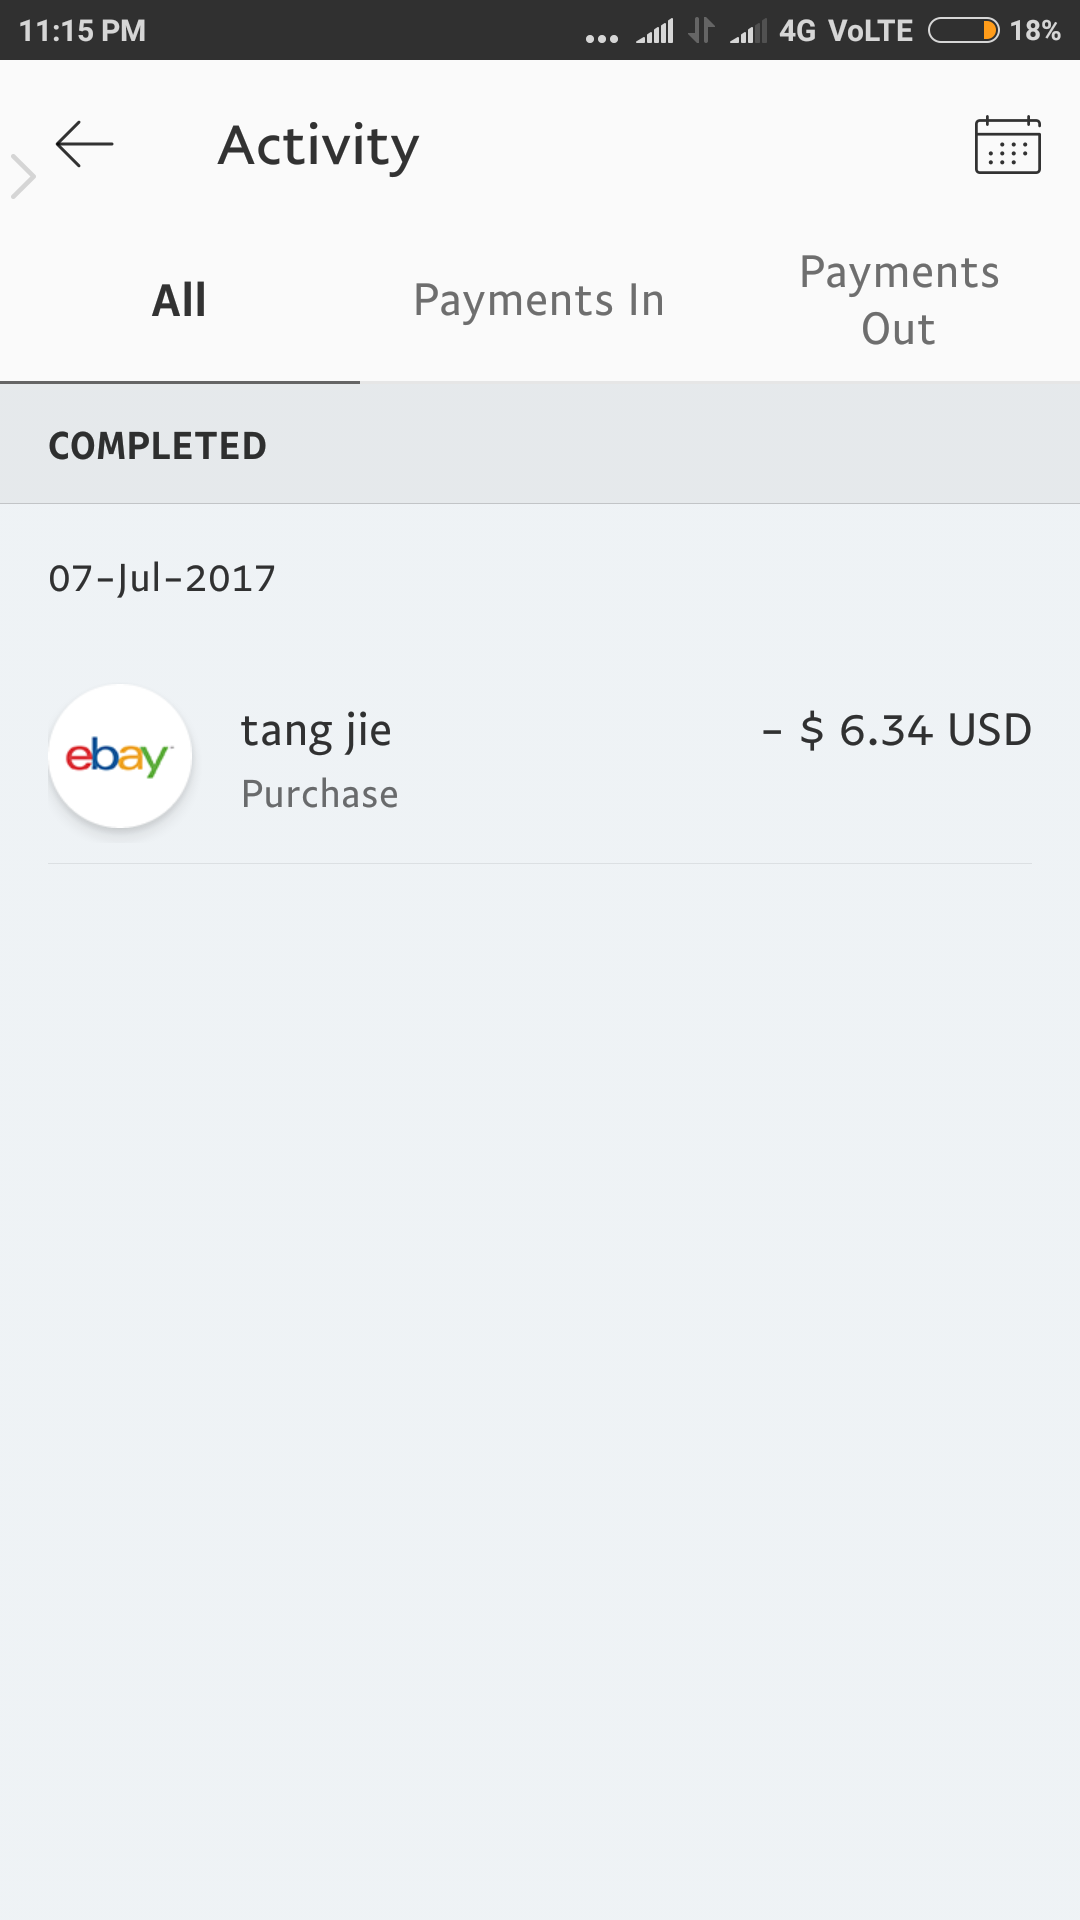Tap the small chevron at left edge
Viewport: 1080px width, 1920px height.
pos(23,177)
